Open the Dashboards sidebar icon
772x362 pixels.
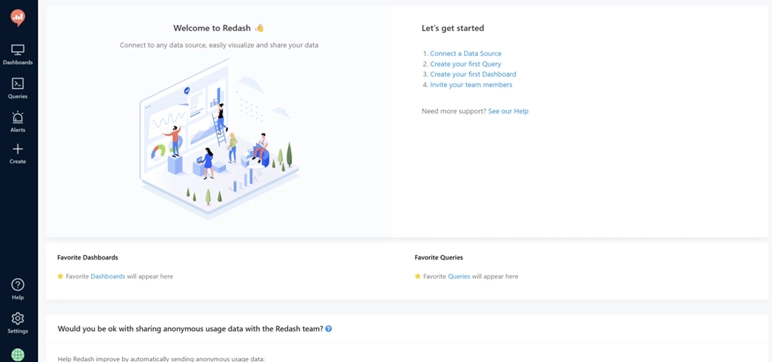(18, 50)
